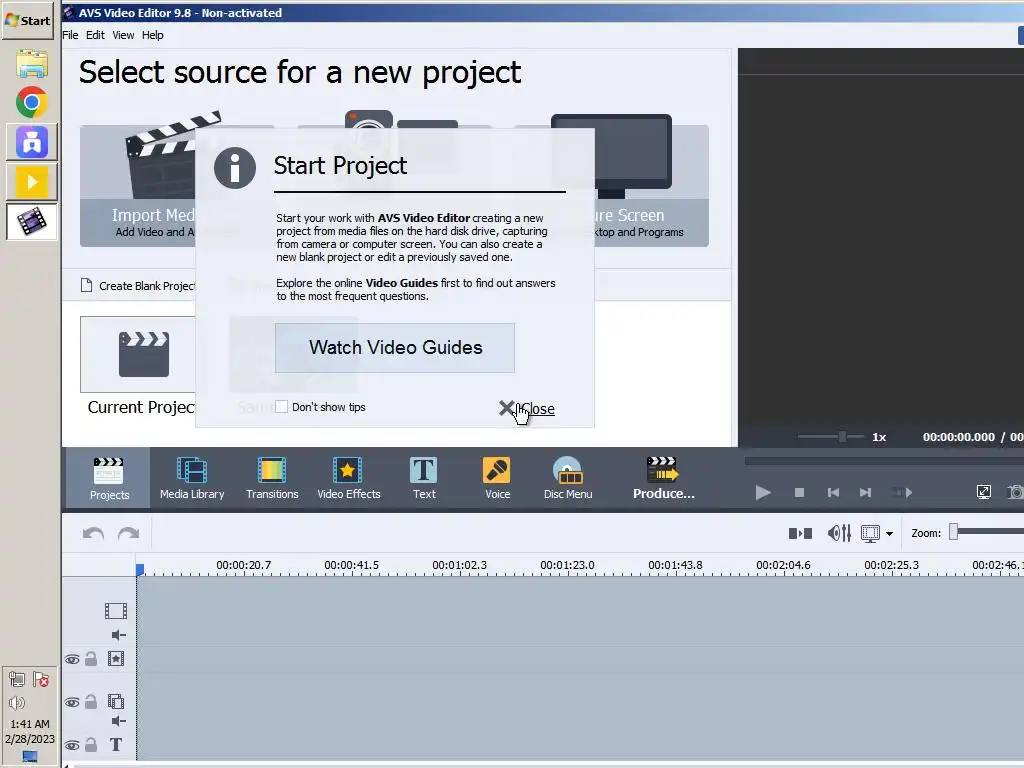Lock the video overlay track

(x=91, y=702)
